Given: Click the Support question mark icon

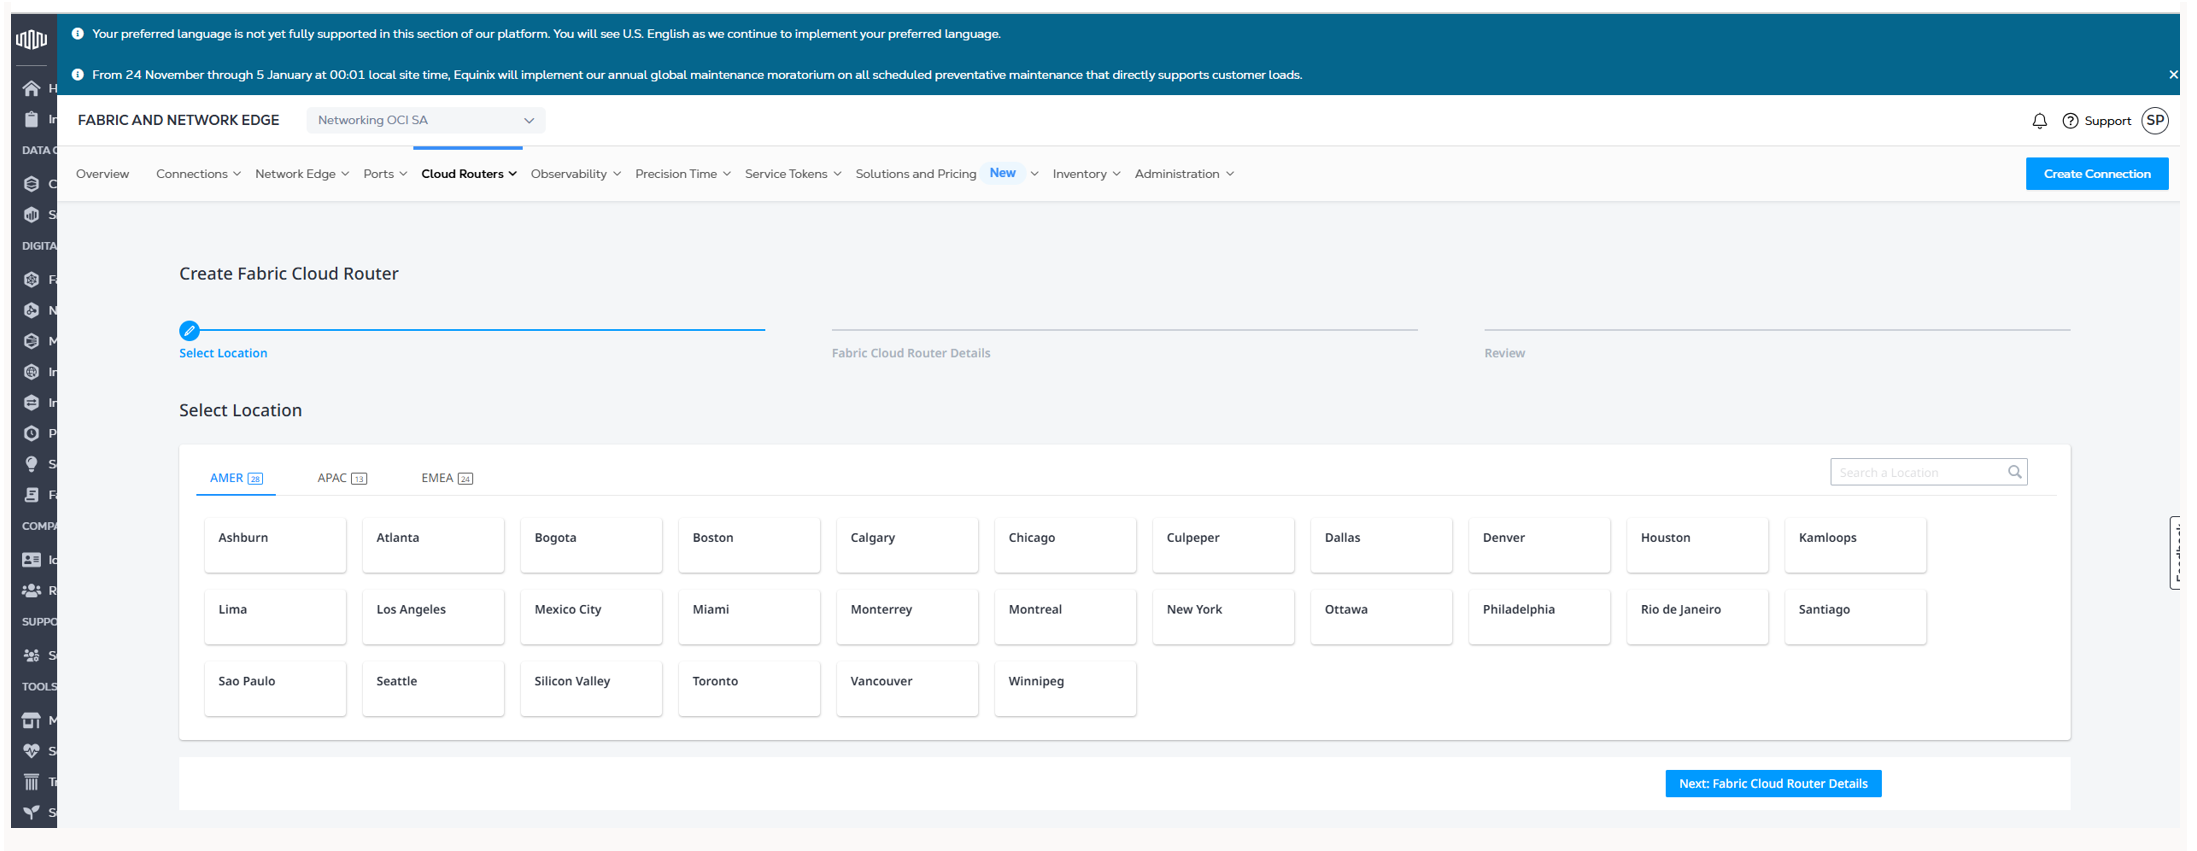Looking at the screenshot, I should [x=2070, y=121].
